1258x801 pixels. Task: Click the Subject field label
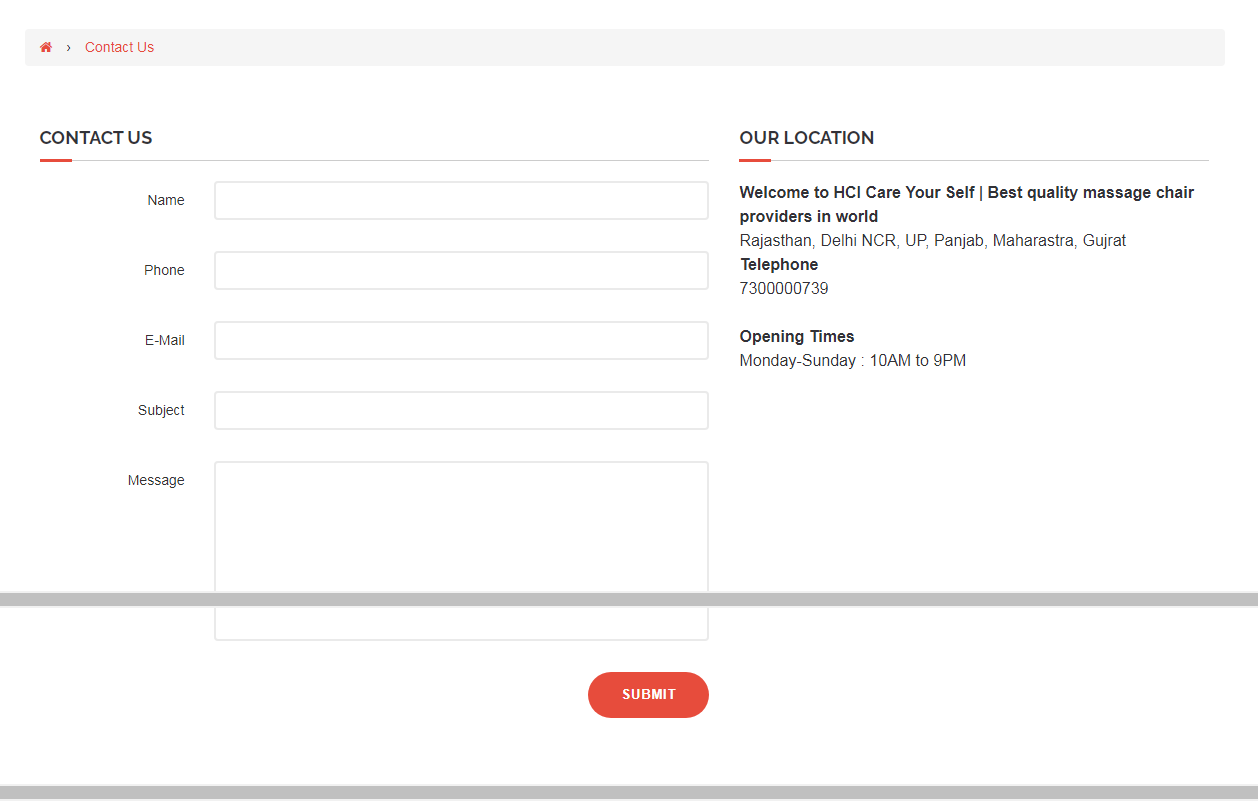pos(161,410)
